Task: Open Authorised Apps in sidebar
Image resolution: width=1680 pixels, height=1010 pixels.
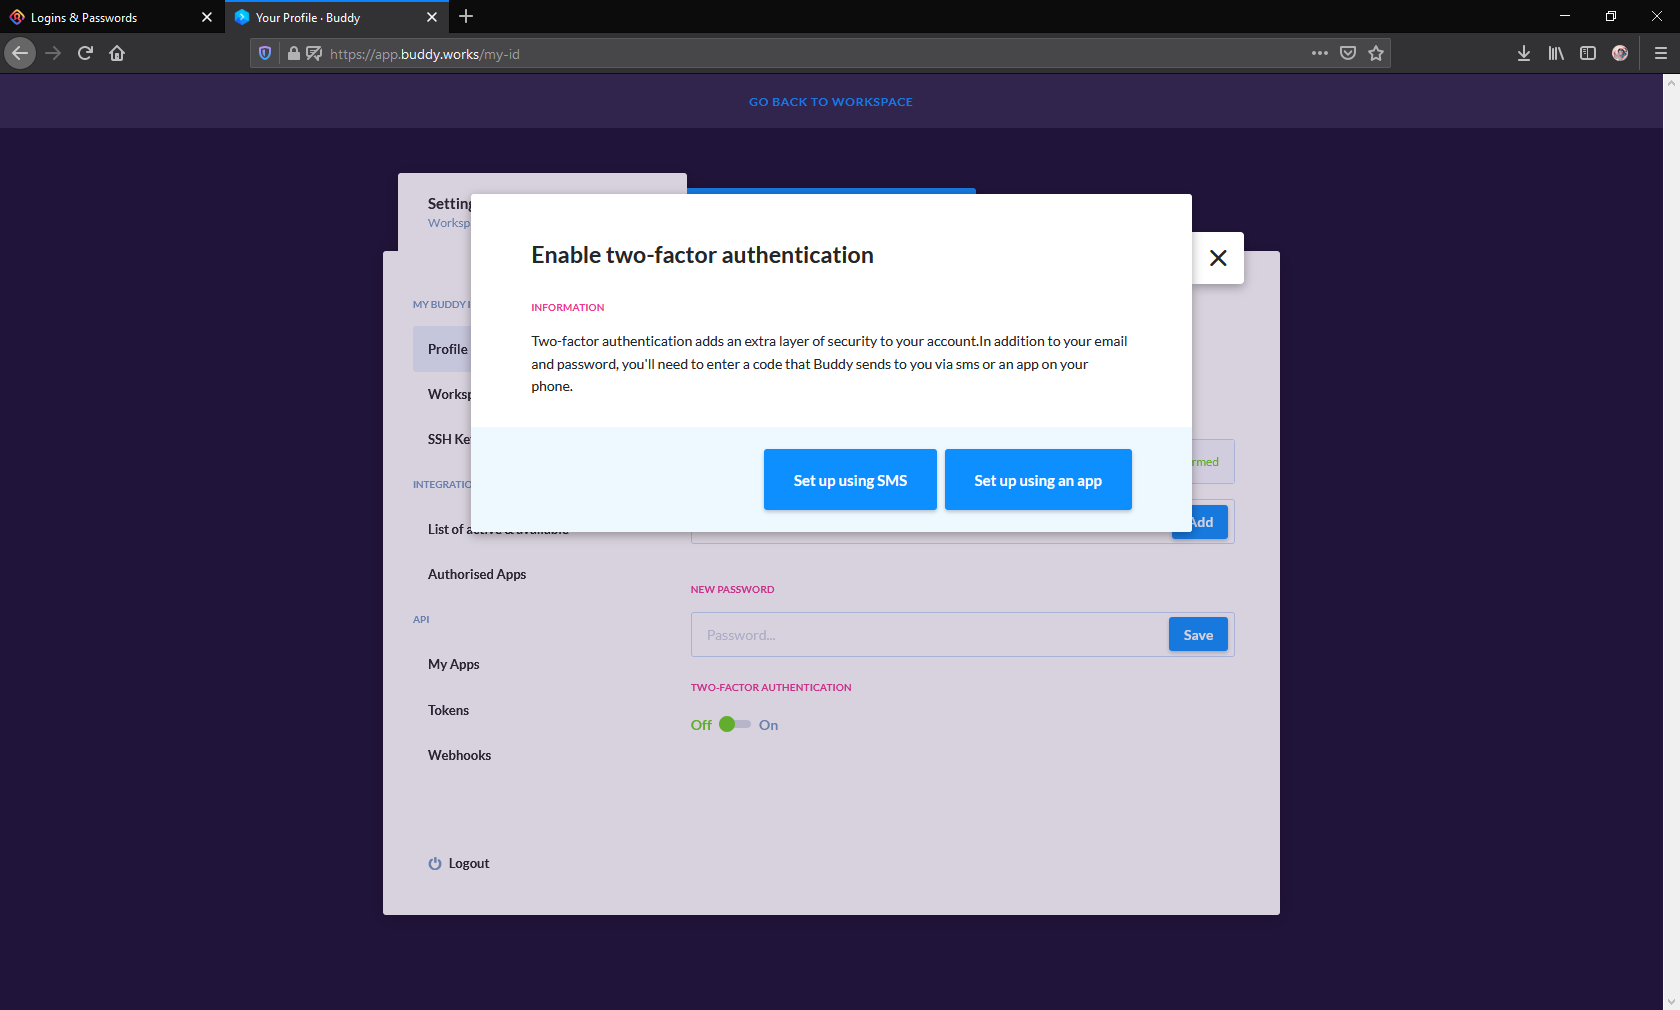Action: point(477,574)
